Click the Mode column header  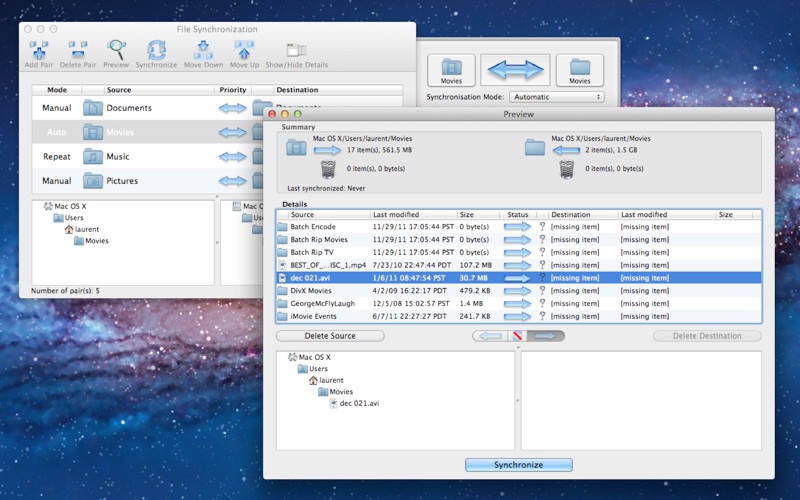(x=57, y=90)
